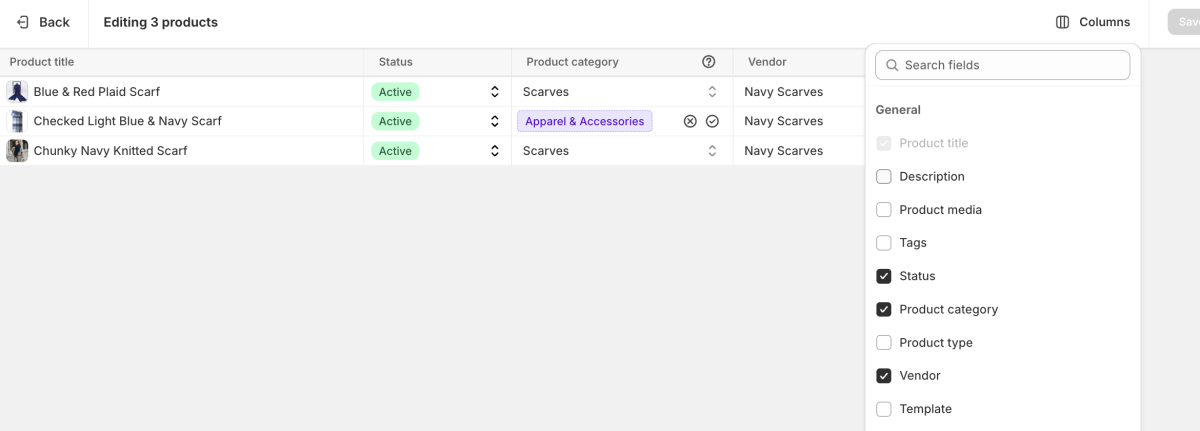
Task: Open Status dropdown for Checked Light Blue & Navy Scarf
Action: pyautogui.click(x=494, y=121)
